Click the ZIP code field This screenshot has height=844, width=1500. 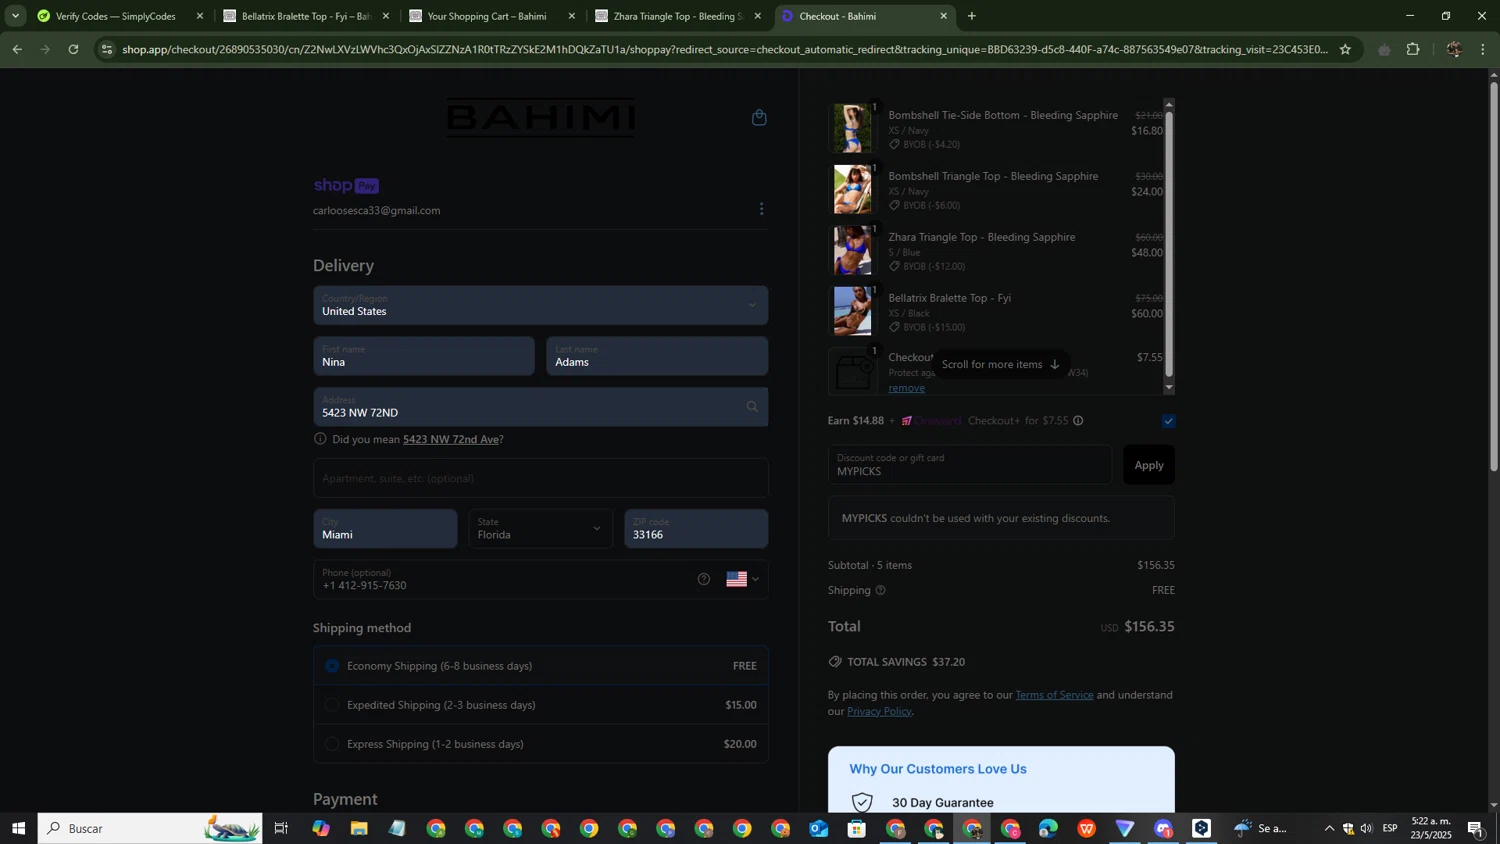(696, 529)
